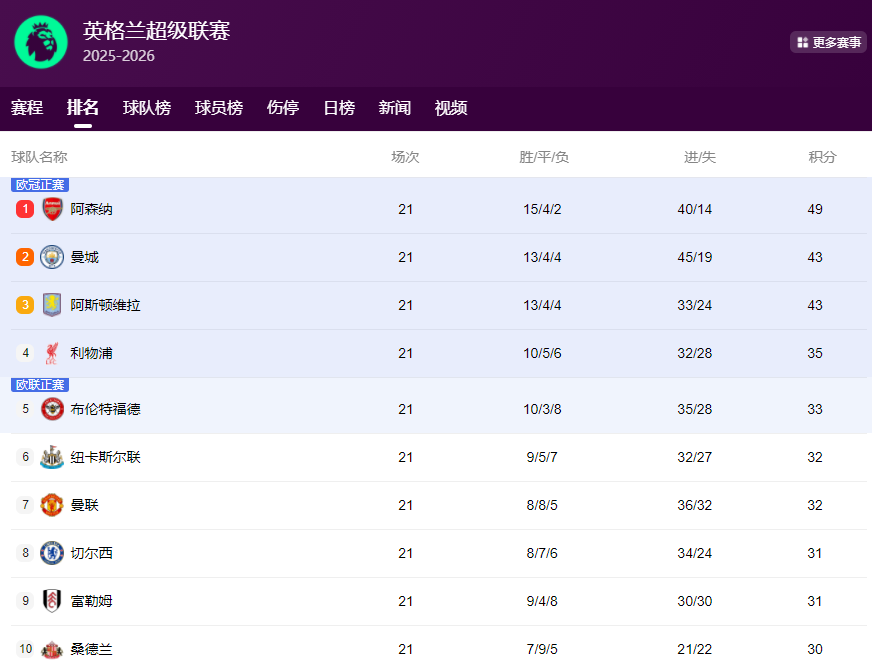Open the 球队榜 team stats tab

pos(147,107)
